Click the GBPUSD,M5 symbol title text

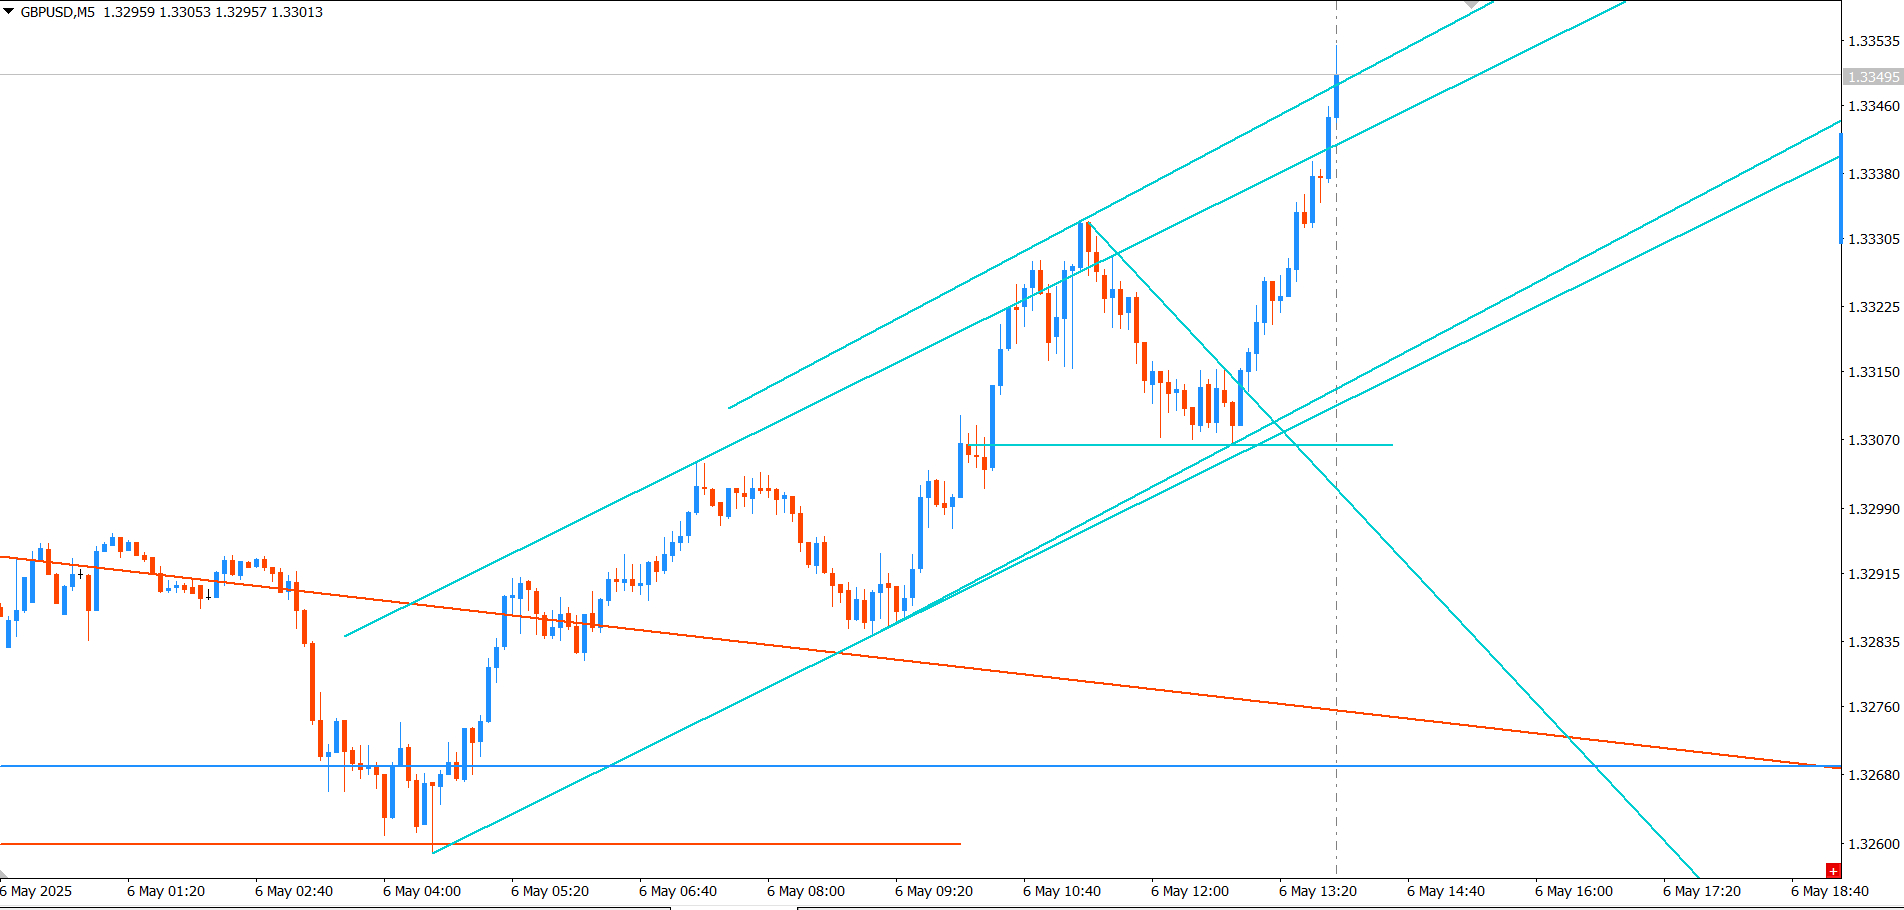[57, 12]
